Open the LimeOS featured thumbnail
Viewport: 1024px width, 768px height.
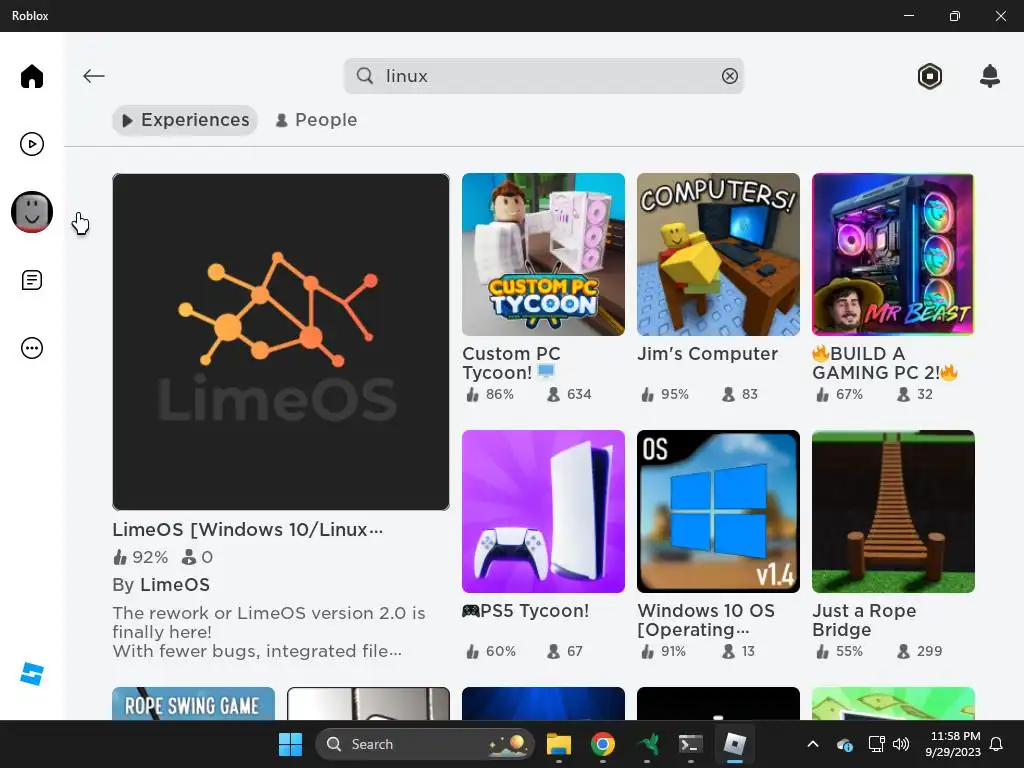pyautogui.click(x=281, y=342)
